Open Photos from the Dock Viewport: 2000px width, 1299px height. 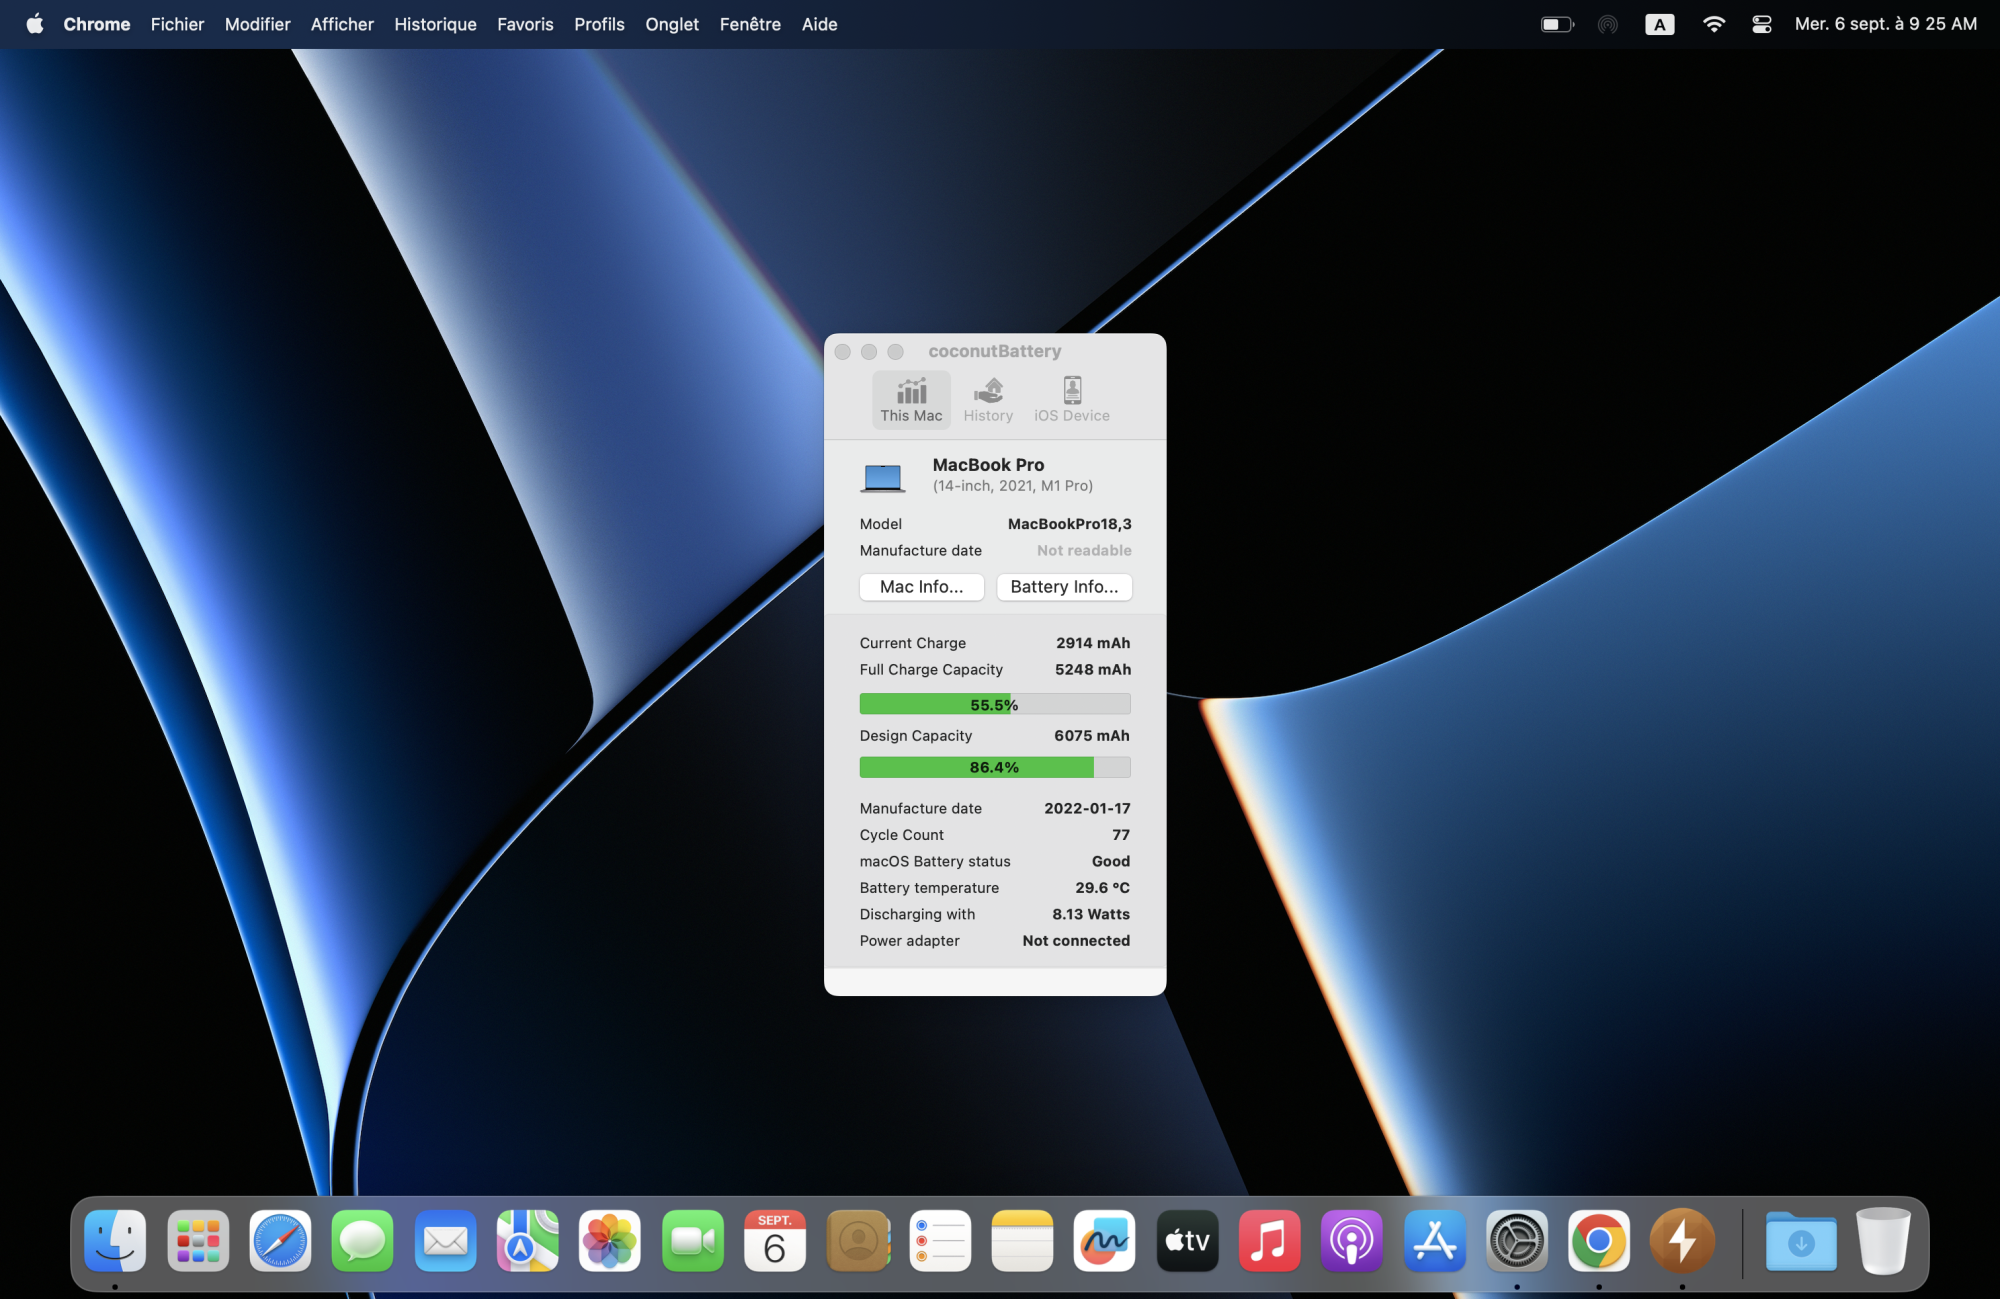click(610, 1241)
